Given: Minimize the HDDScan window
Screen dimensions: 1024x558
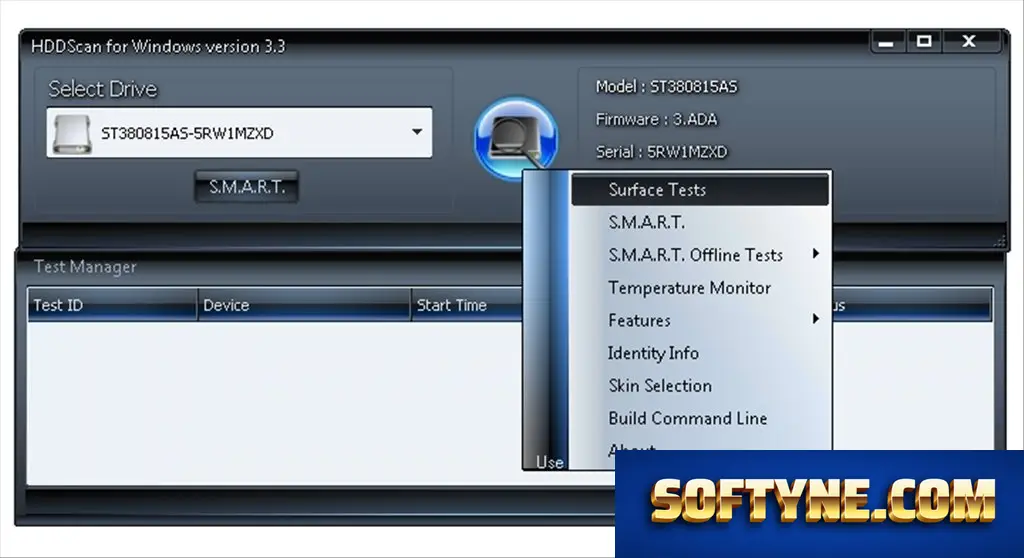Looking at the screenshot, I should tap(886, 42).
